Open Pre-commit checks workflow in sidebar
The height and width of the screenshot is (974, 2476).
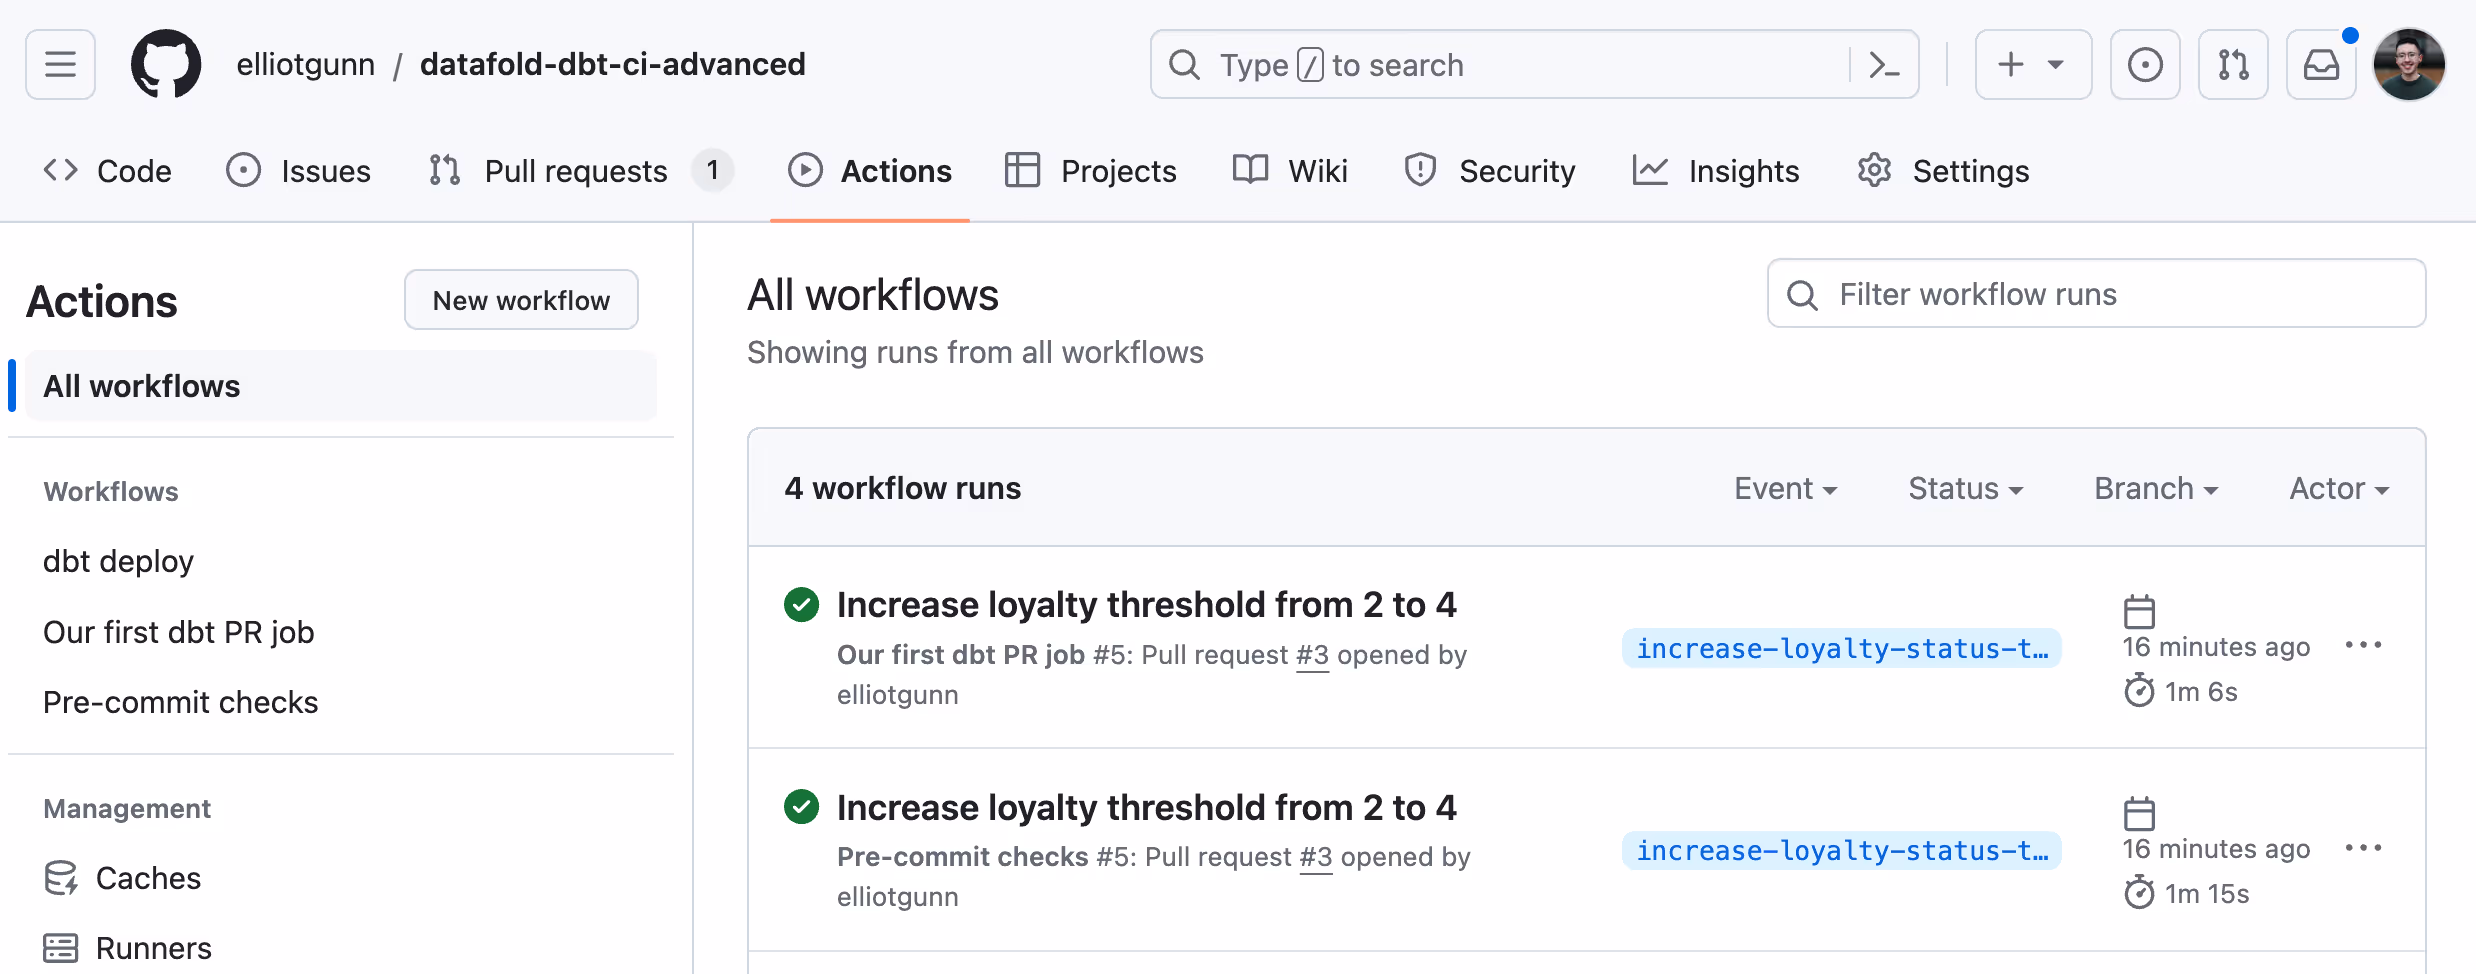pyautogui.click(x=181, y=702)
